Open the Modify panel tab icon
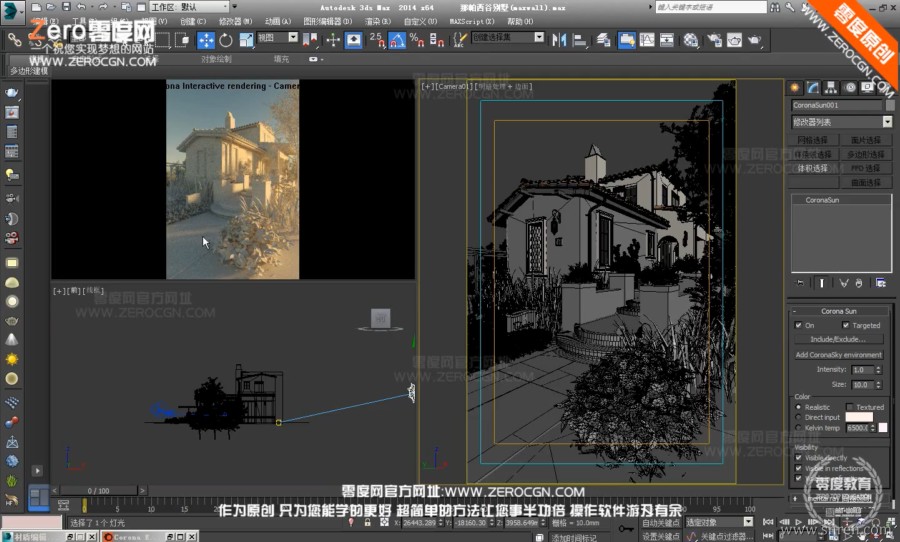This screenshot has width=900, height=542. 813,88
